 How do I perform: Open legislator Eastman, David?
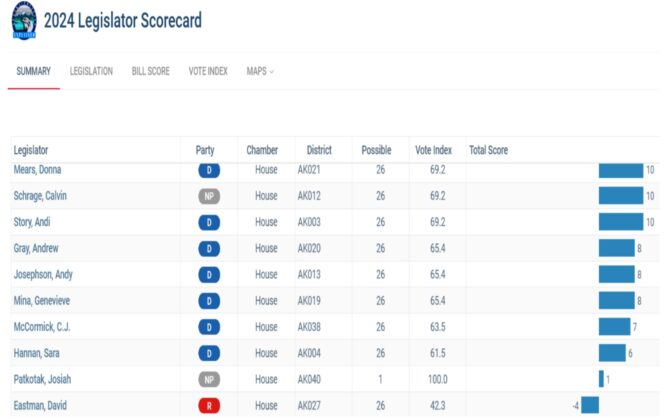pos(40,405)
